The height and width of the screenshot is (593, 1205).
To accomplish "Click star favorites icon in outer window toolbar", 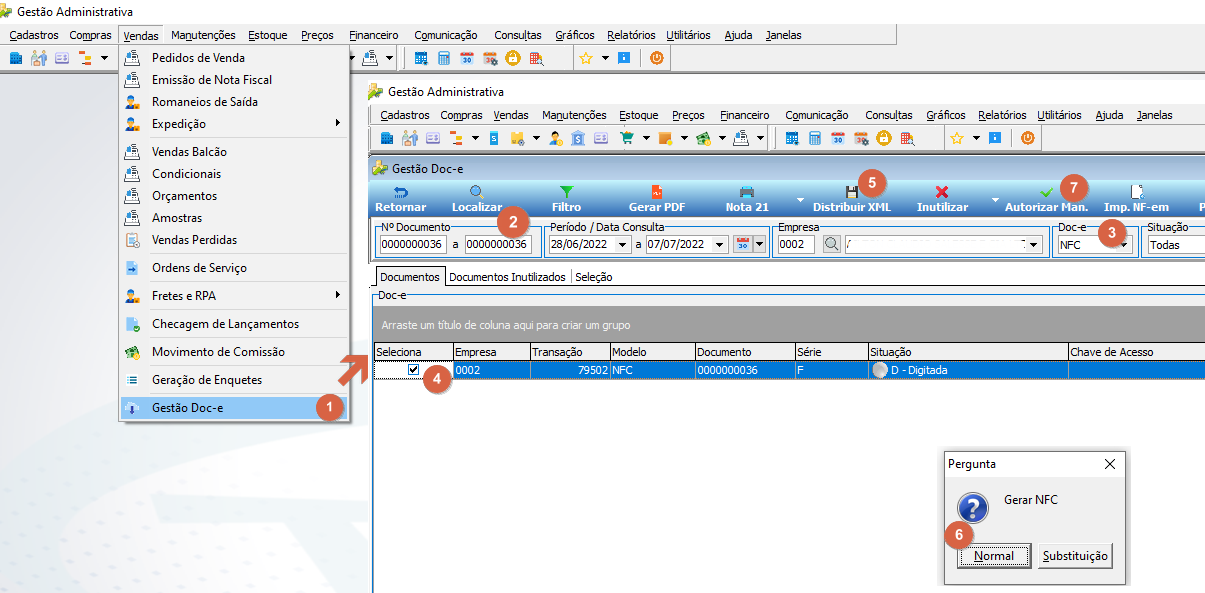I will pyautogui.click(x=586, y=58).
